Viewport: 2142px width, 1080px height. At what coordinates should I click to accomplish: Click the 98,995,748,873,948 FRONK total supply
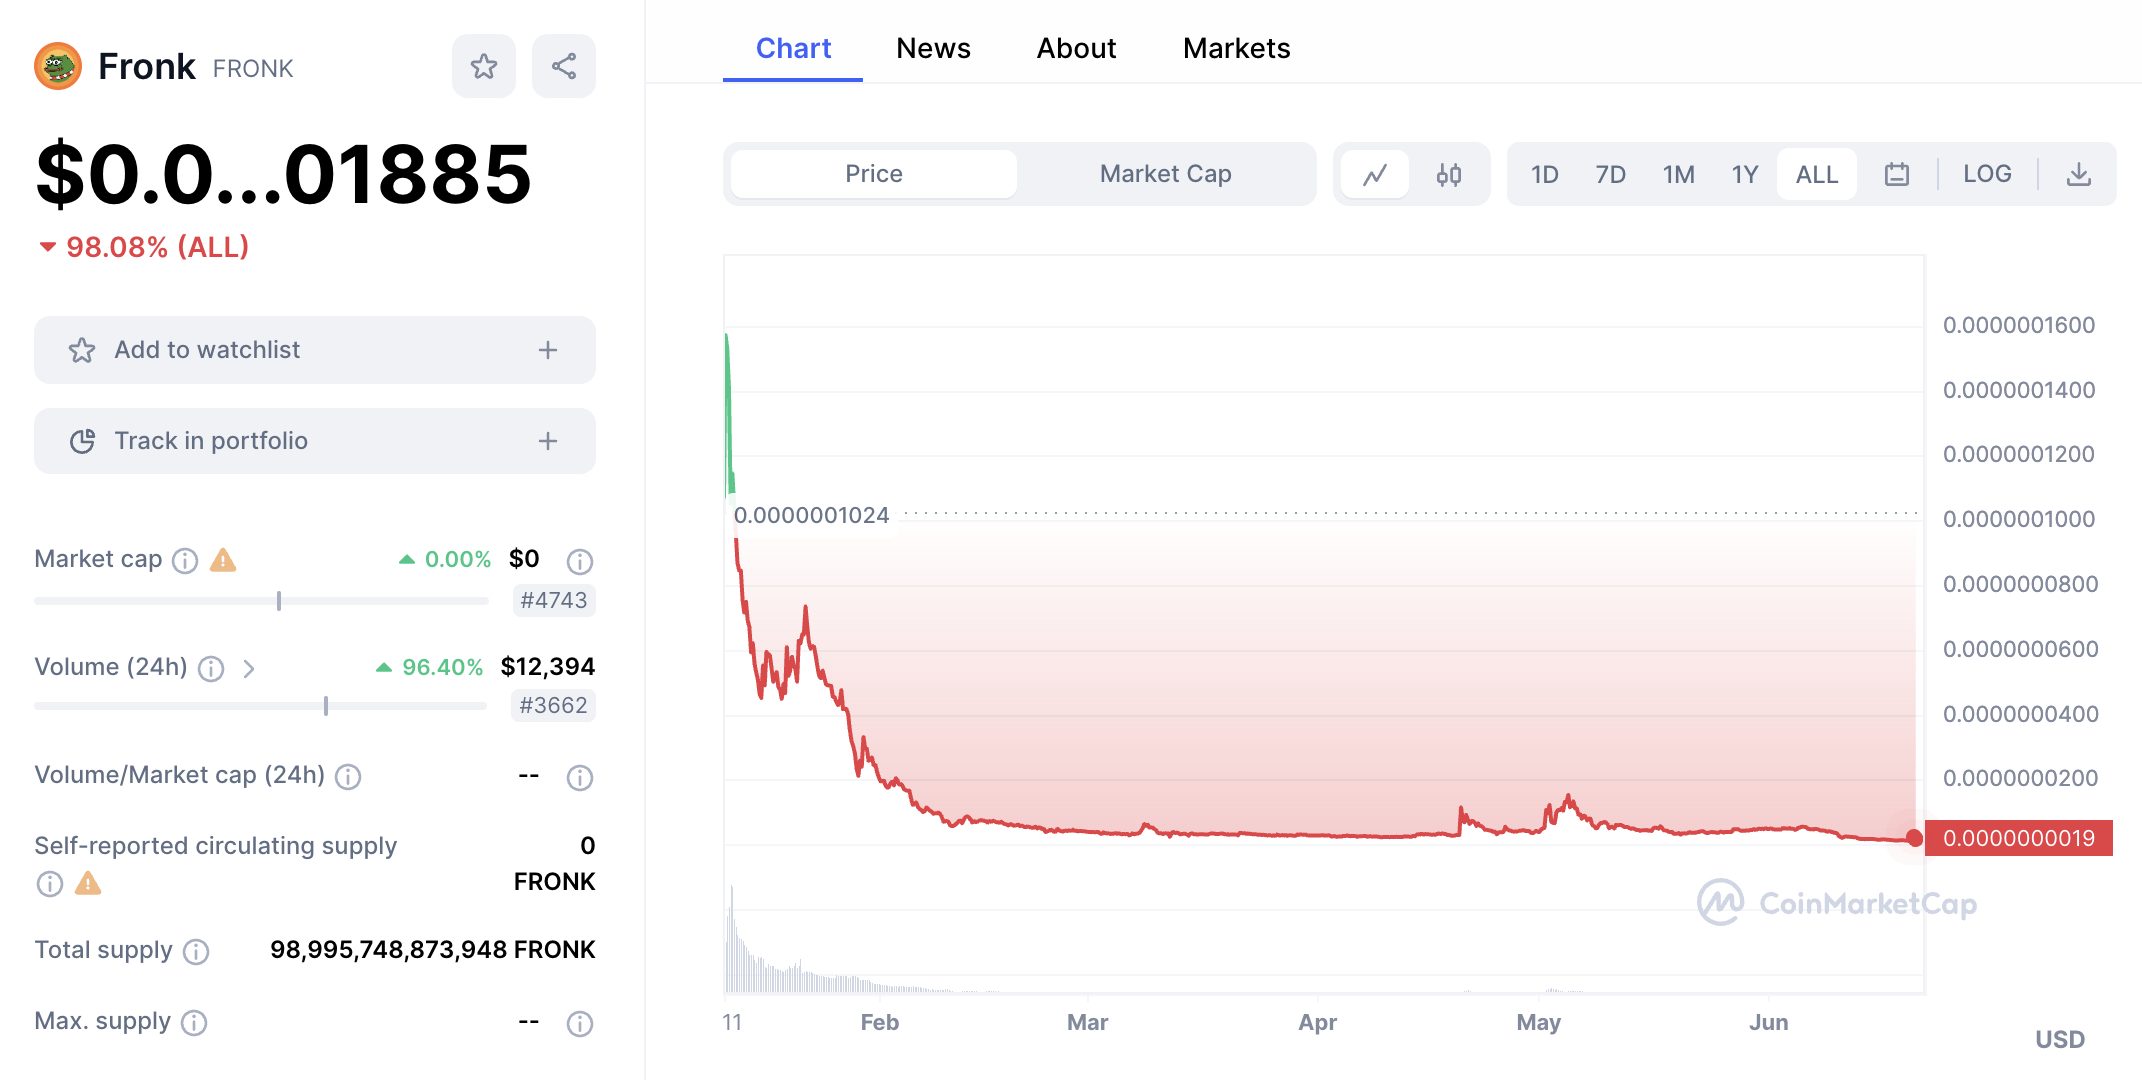pyautogui.click(x=433, y=950)
